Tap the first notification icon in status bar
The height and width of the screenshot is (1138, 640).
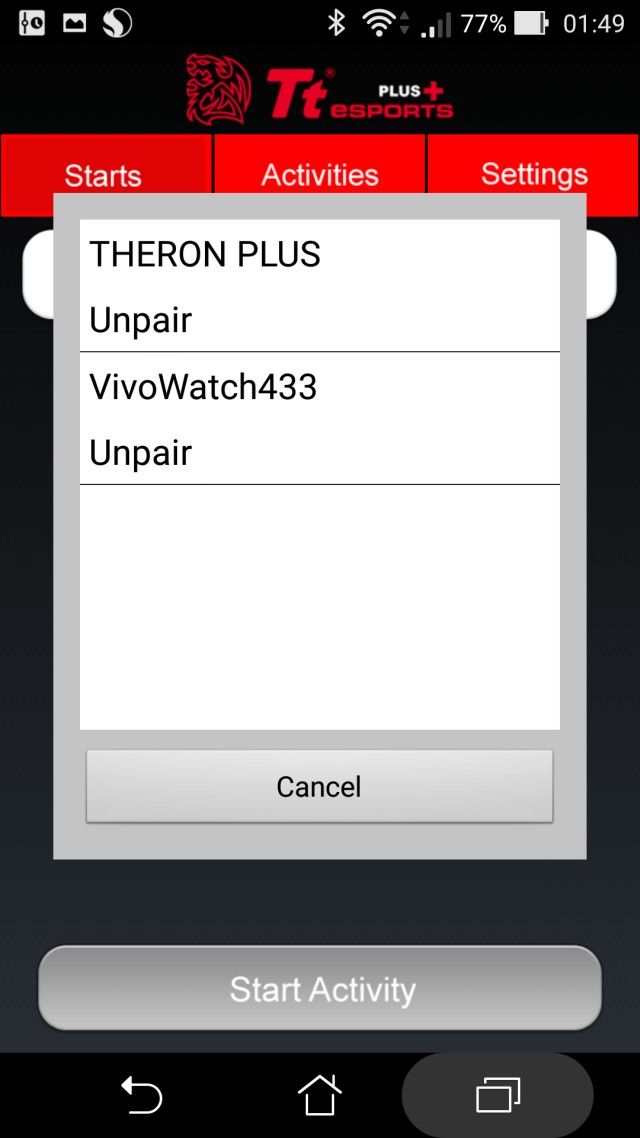[31, 23]
